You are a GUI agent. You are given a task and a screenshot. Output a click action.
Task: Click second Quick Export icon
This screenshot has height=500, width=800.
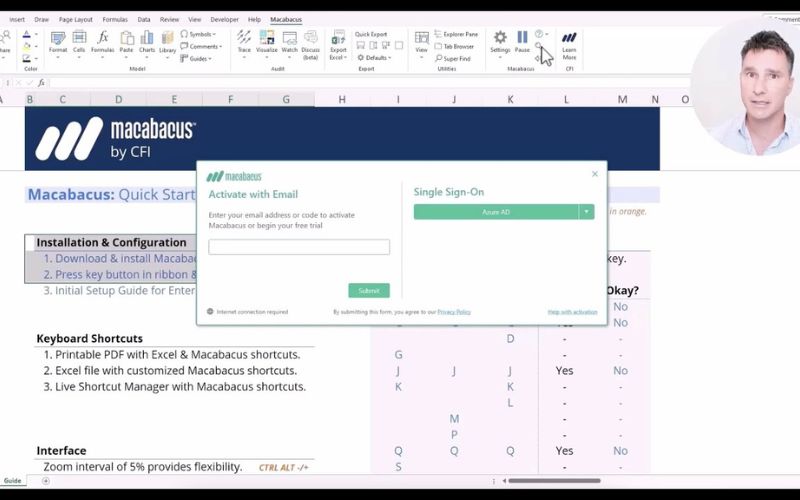click(x=373, y=45)
